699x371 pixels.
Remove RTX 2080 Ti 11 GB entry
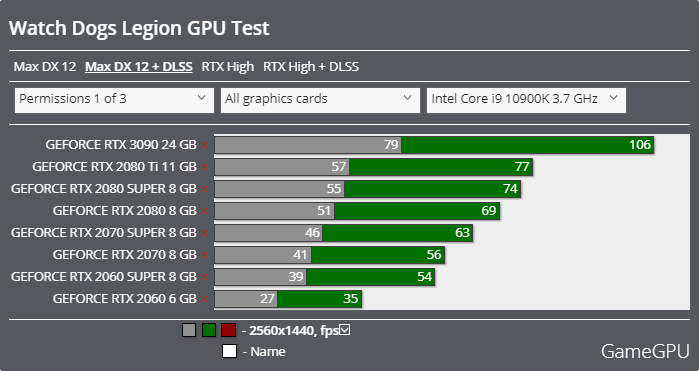pyautogui.click(x=204, y=167)
